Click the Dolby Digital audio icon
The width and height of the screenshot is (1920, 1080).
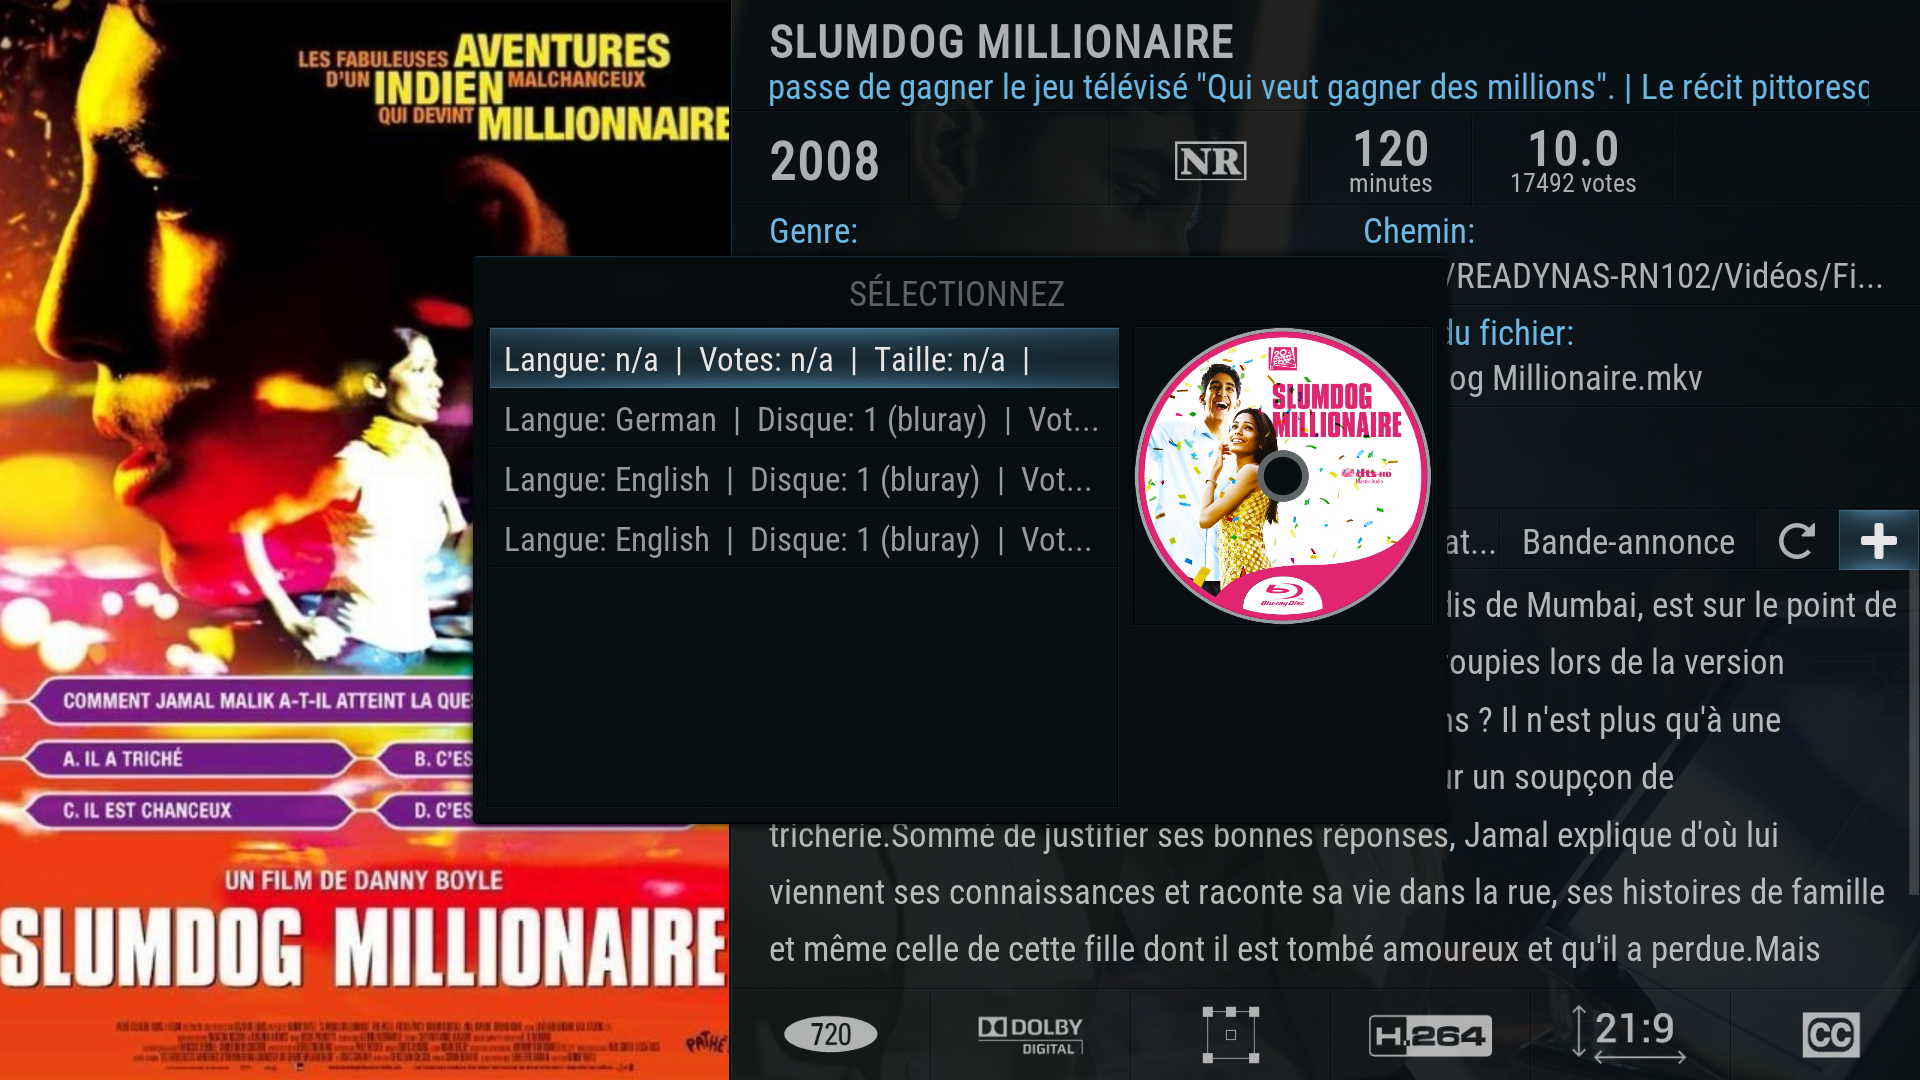1030,1035
